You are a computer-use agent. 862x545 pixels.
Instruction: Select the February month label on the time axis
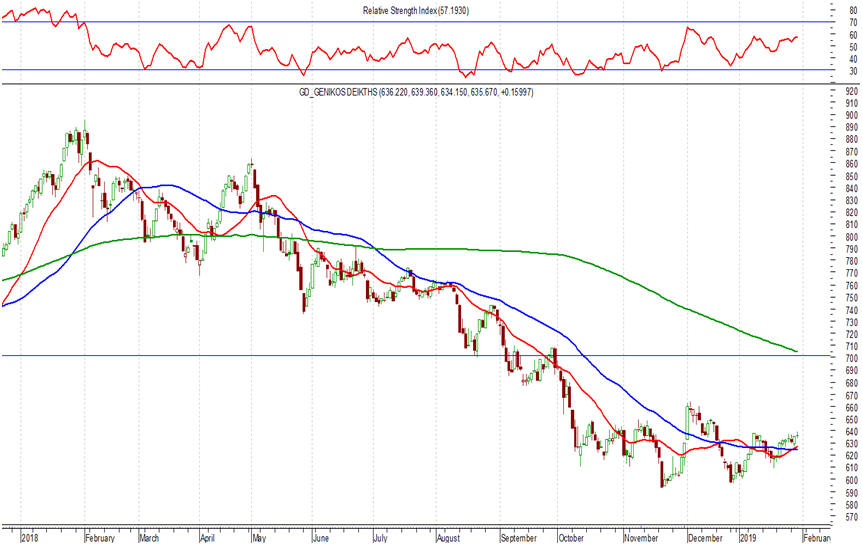pos(100,538)
